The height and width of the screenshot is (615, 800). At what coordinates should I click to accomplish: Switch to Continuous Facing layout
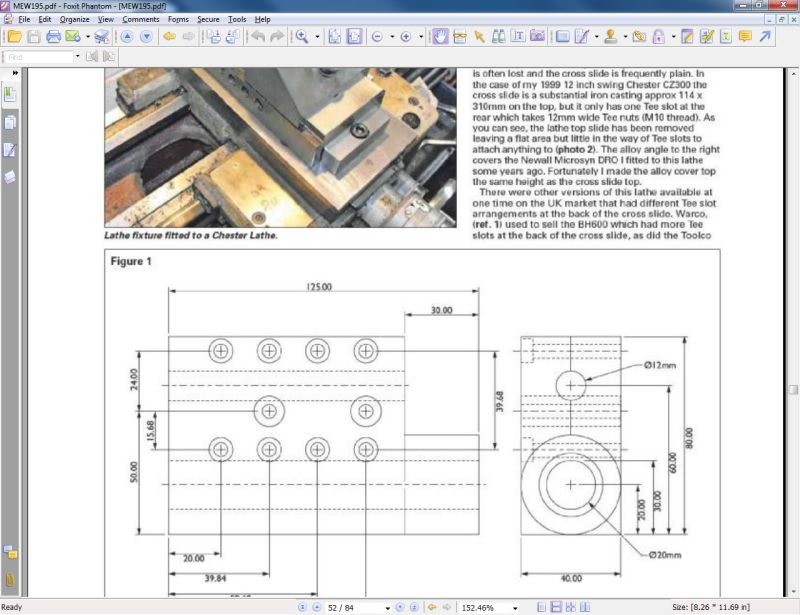tap(570, 607)
